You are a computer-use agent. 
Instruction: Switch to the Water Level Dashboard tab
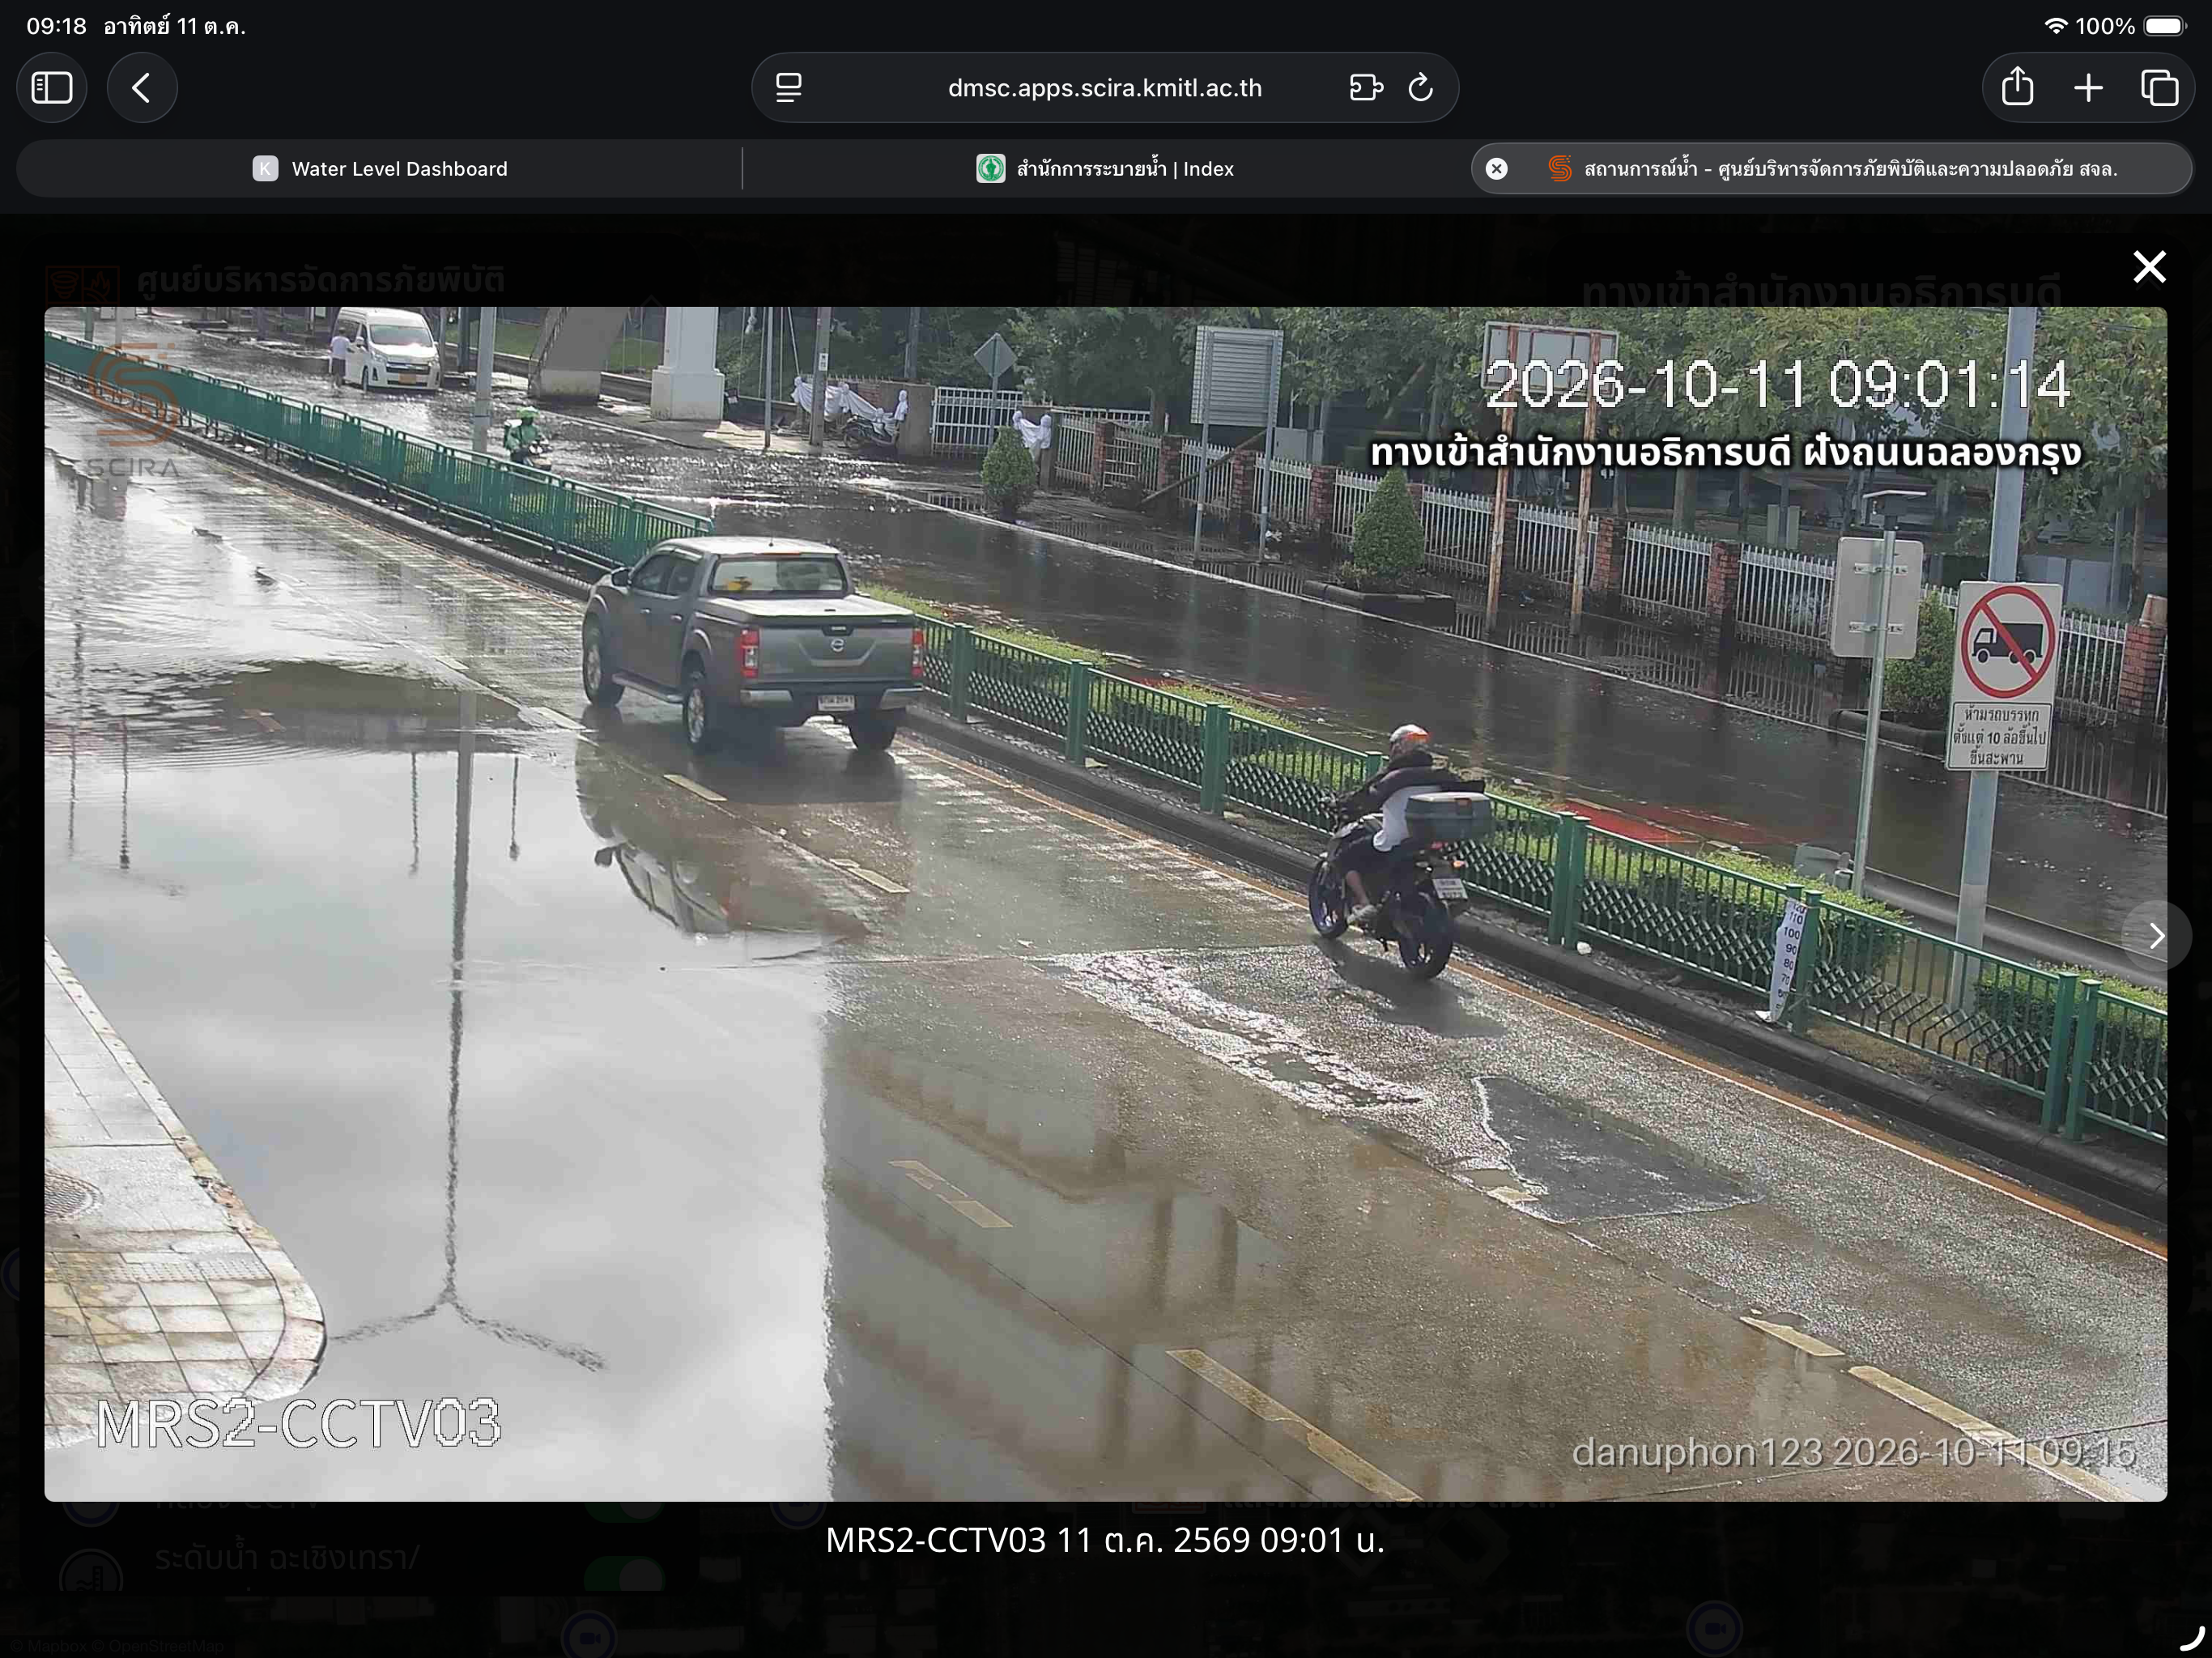[x=379, y=168]
